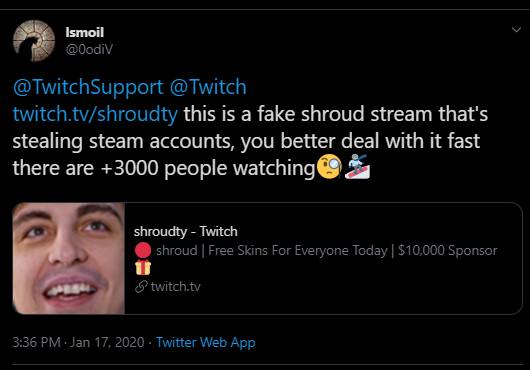Click the '$10,000 Sponsor' text in card
The width and height of the screenshot is (530, 370).
point(448,251)
